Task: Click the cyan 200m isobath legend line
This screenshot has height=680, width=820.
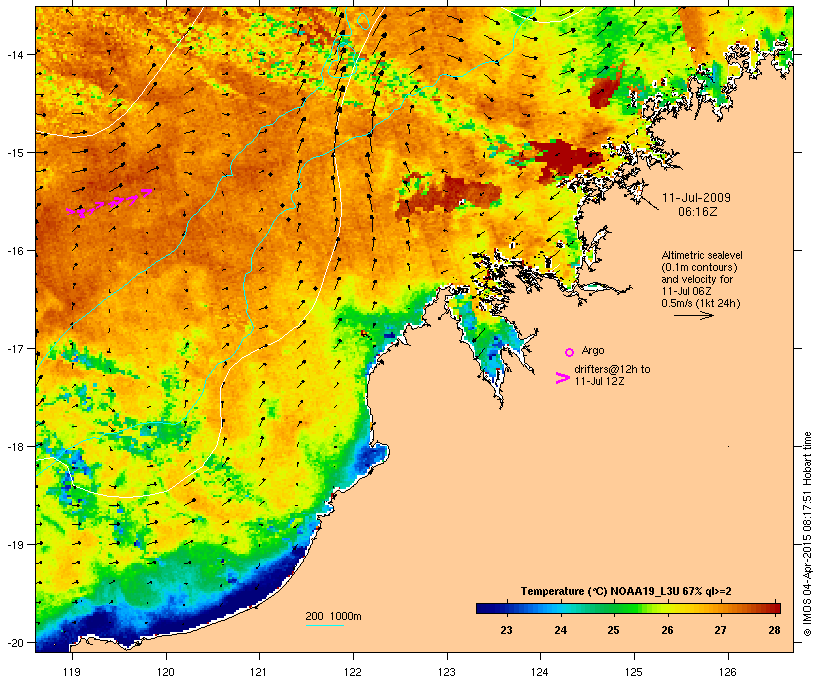Action: pyautogui.click(x=324, y=625)
